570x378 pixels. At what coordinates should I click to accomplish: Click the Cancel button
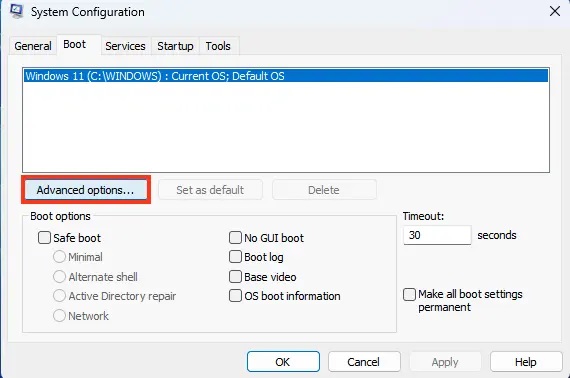(x=364, y=362)
